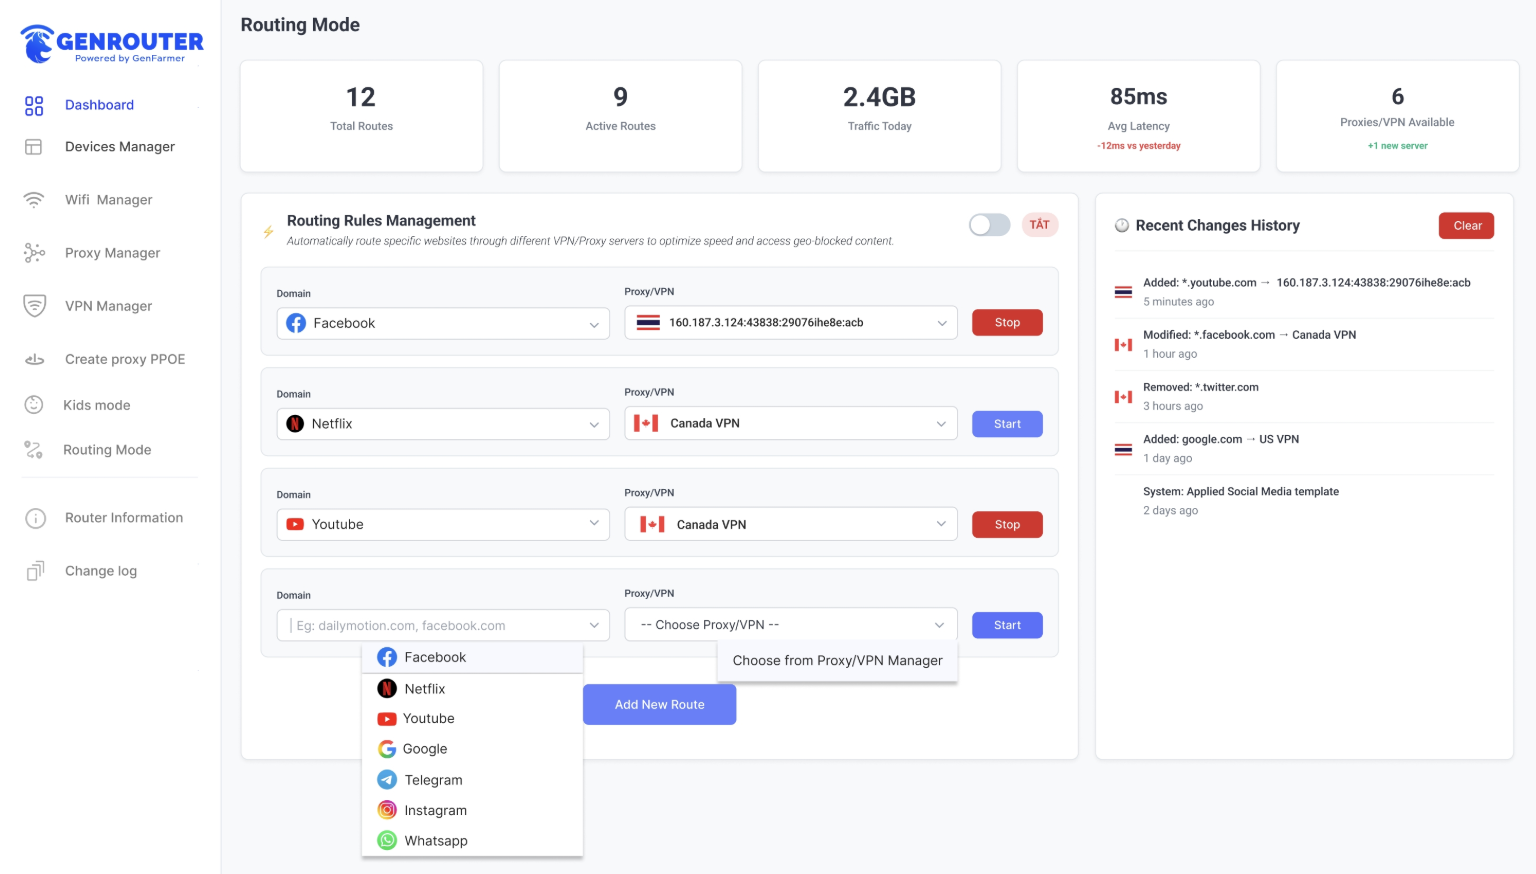Click the Routing Mode sidebar icon
The image size is (1536, 874).
point(34,450)
